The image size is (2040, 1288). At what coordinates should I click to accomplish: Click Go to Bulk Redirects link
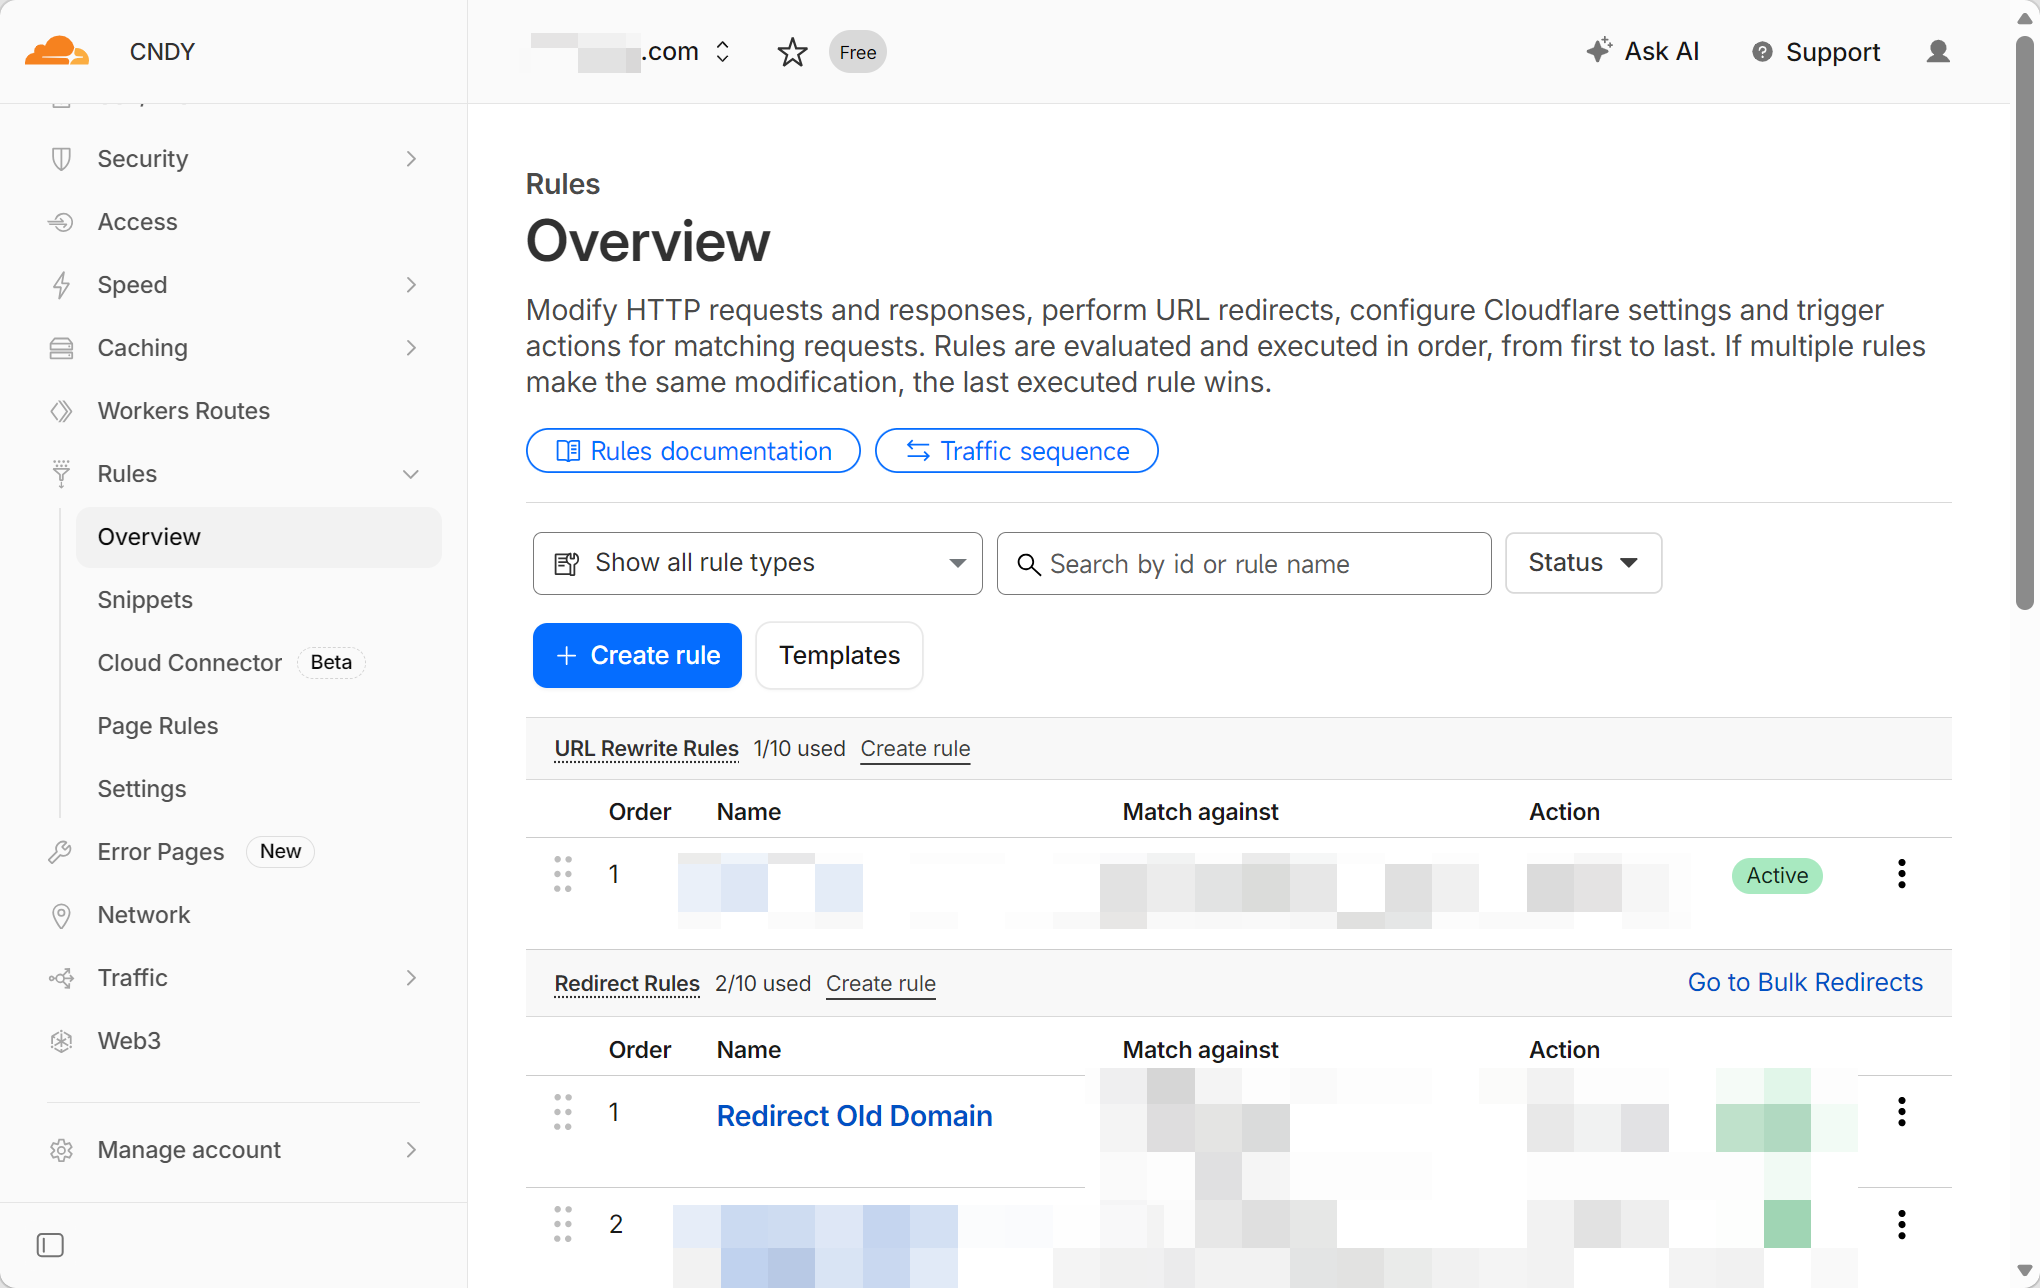tap(1805, 982)
